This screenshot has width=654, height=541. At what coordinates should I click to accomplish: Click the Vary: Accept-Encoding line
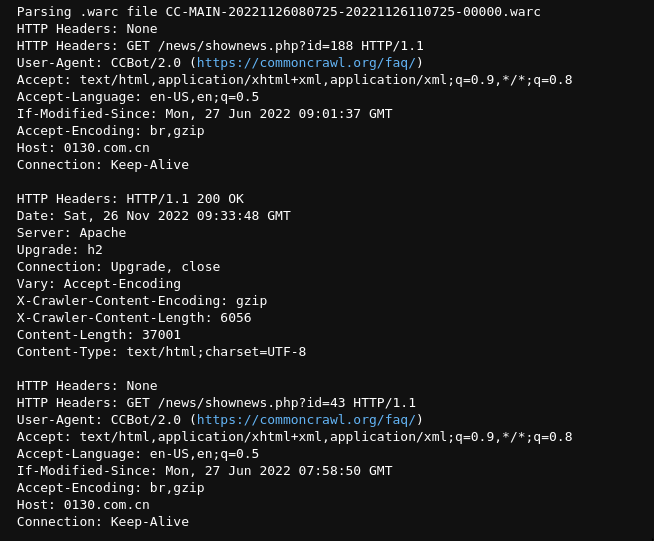[99, 284]
